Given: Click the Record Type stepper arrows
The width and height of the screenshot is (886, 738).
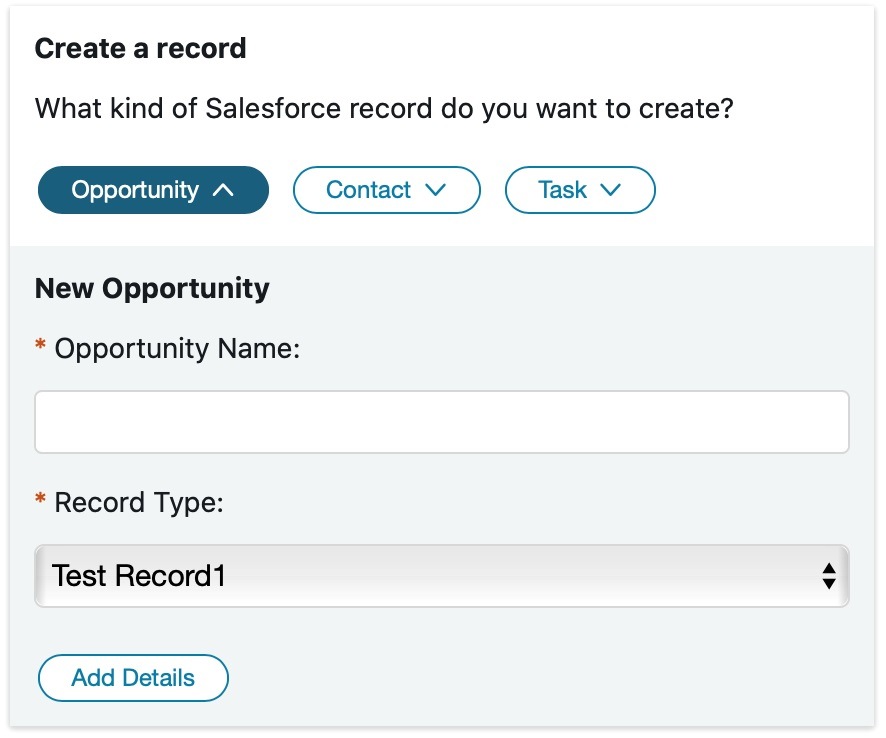Looking at the screenshot, I should point(828,576).
